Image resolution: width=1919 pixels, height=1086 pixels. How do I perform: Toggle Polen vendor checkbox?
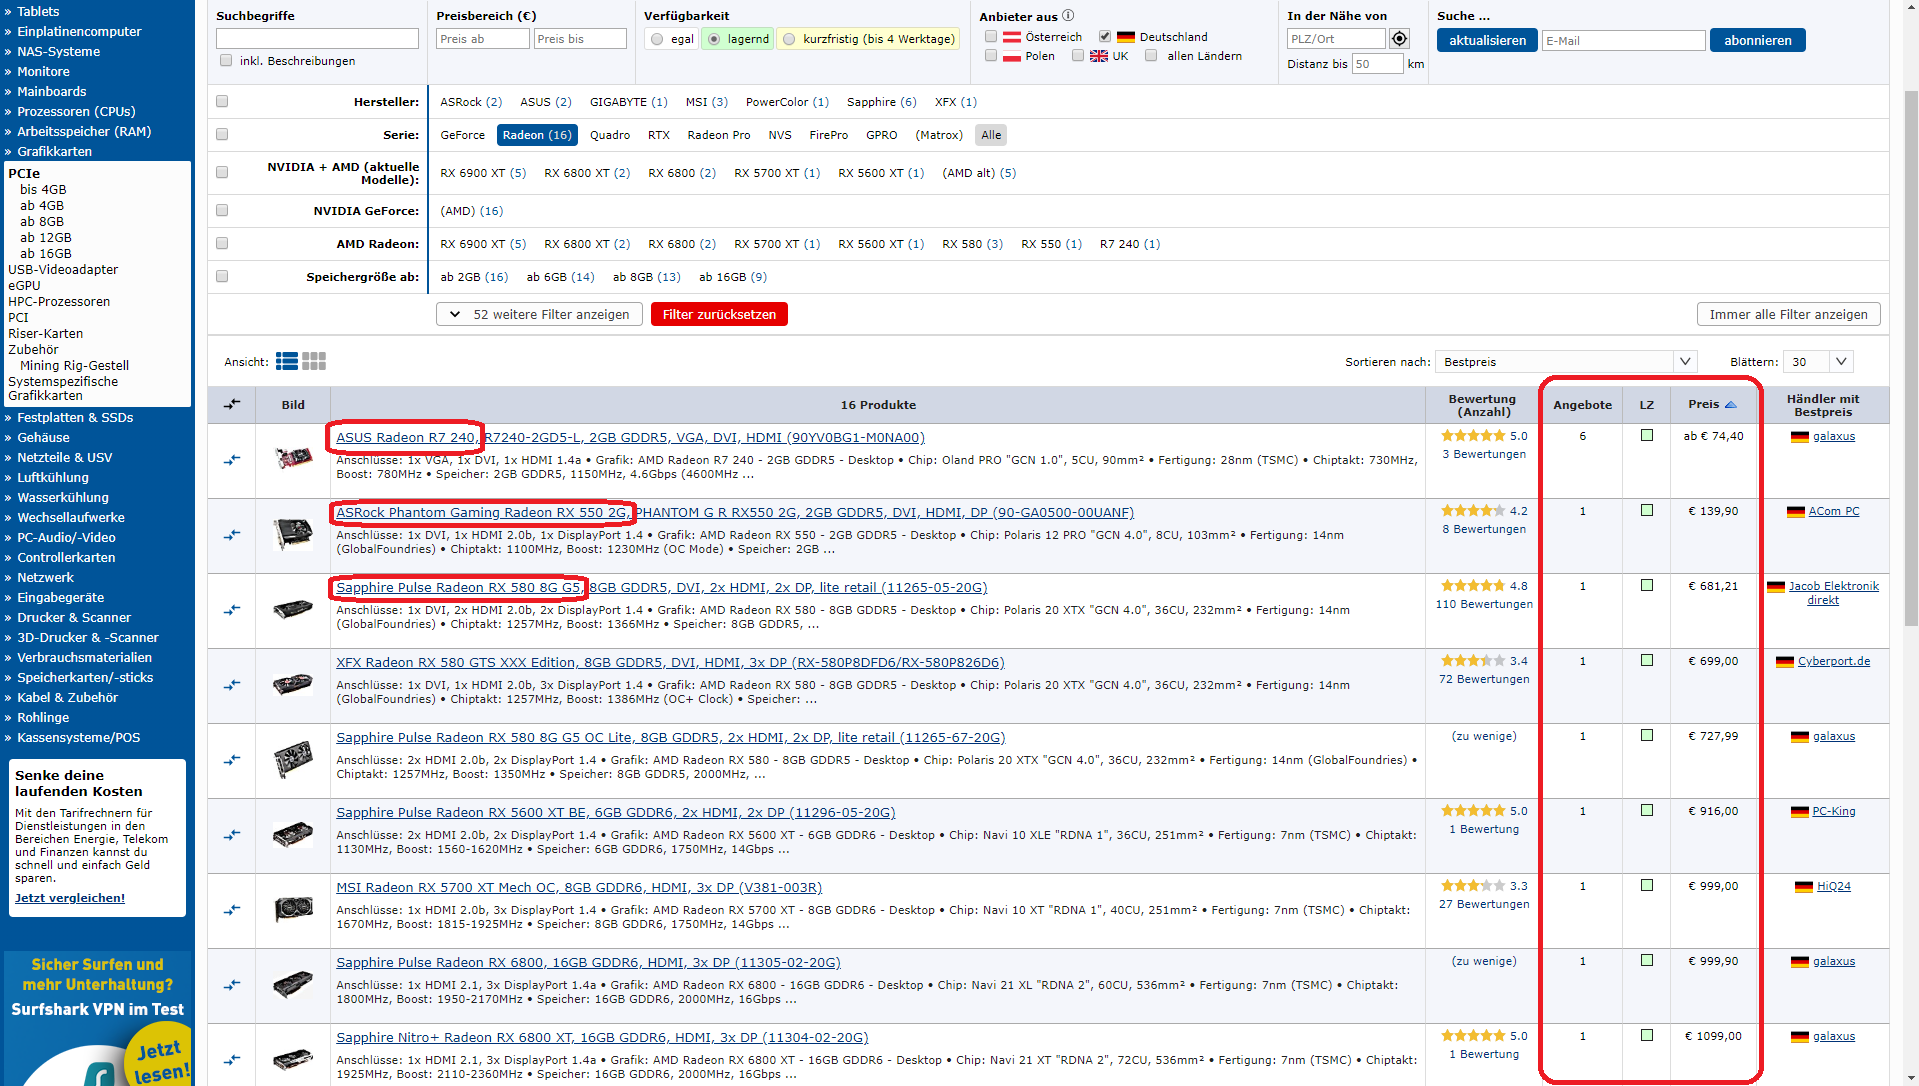[991, 55]
